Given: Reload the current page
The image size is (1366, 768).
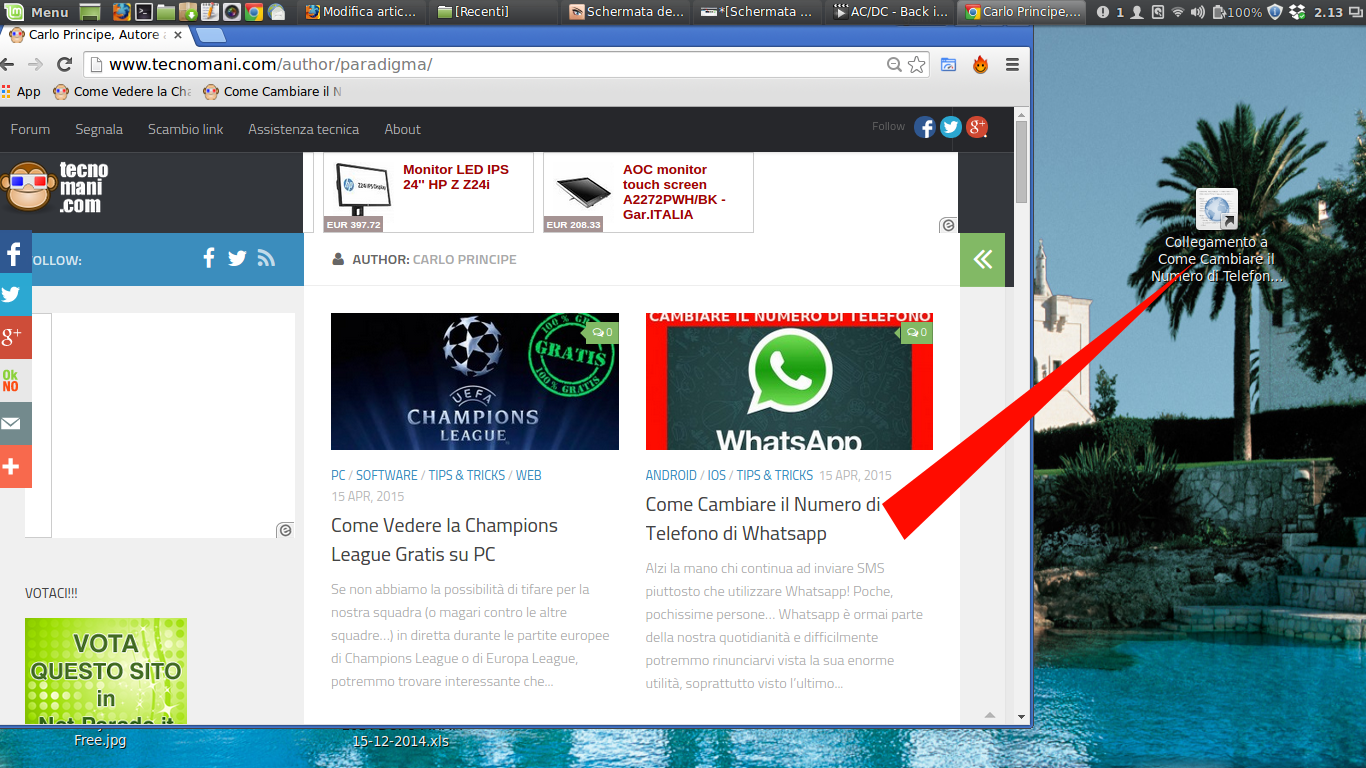Looking at the screenshot, I should [64, 64].
